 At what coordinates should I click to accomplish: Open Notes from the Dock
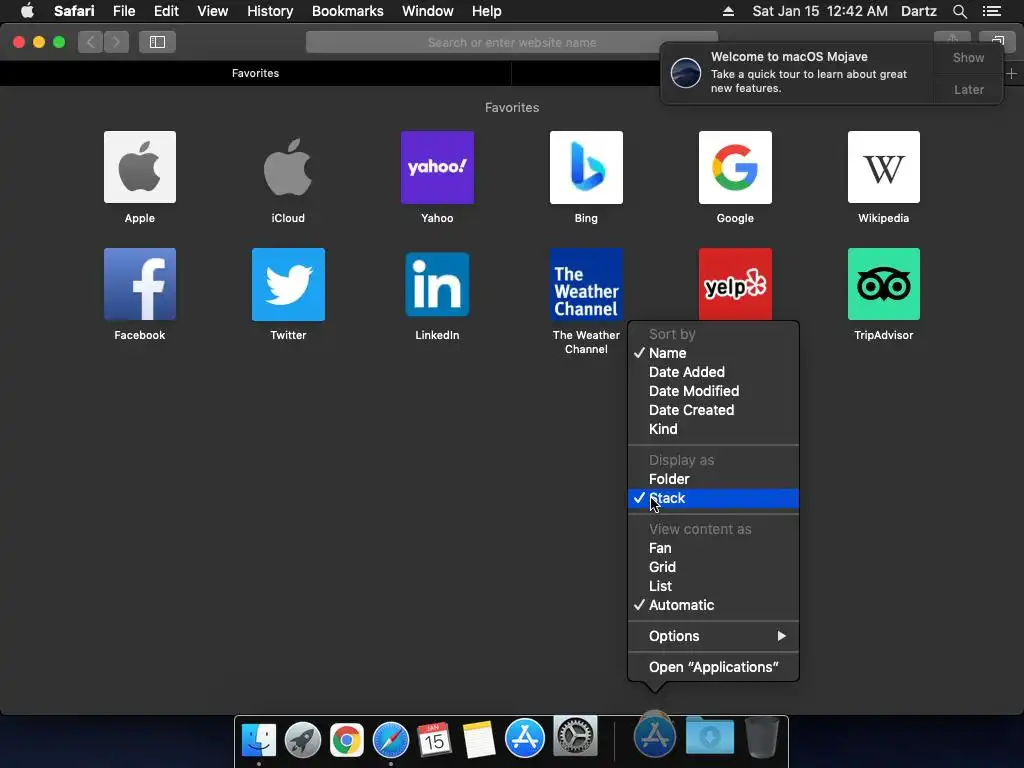[479, 740]
